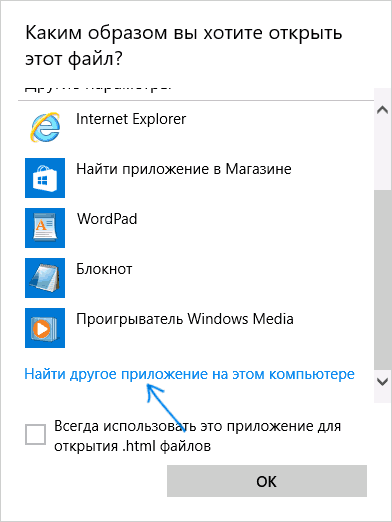Click the app list scrollbar thumb
Image resolution: width=392 pixels, height=522 pixels.
pos(382,280)
